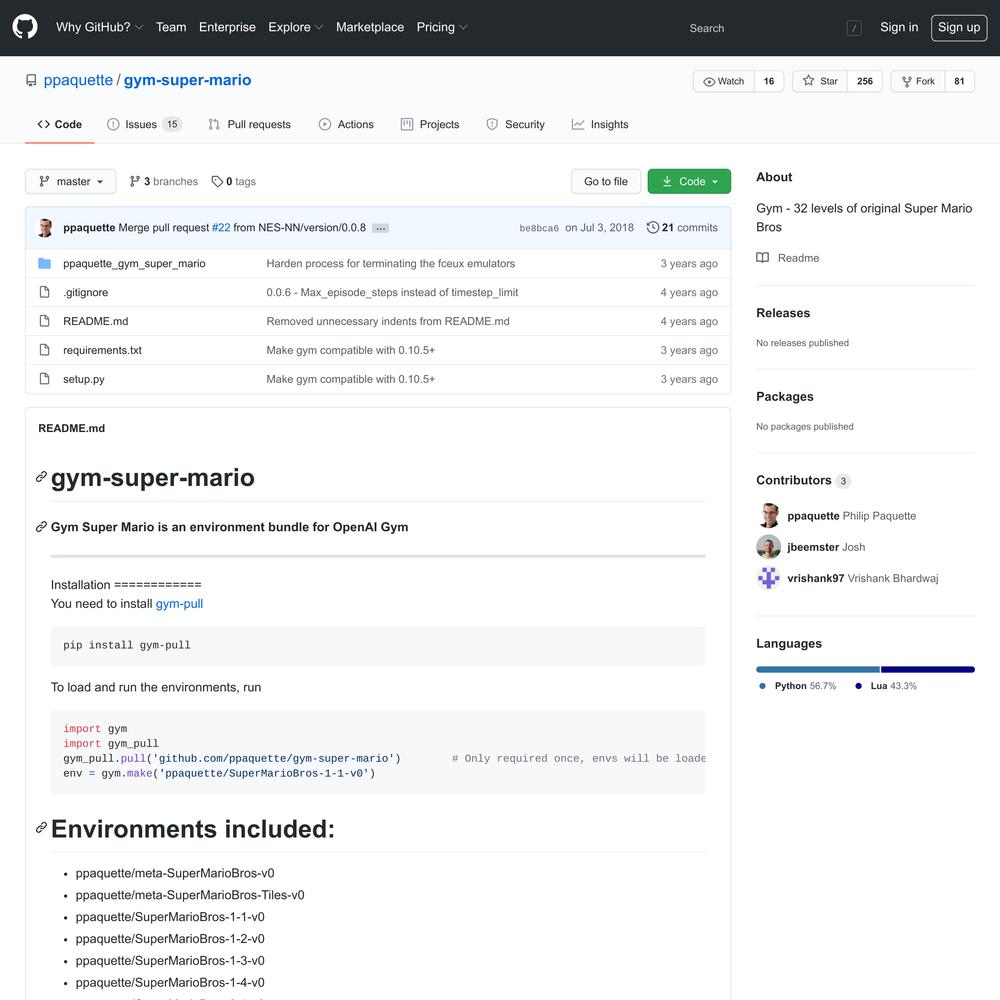
Task: Open the ppaquette owner link
Action: [x=78, y=80]
